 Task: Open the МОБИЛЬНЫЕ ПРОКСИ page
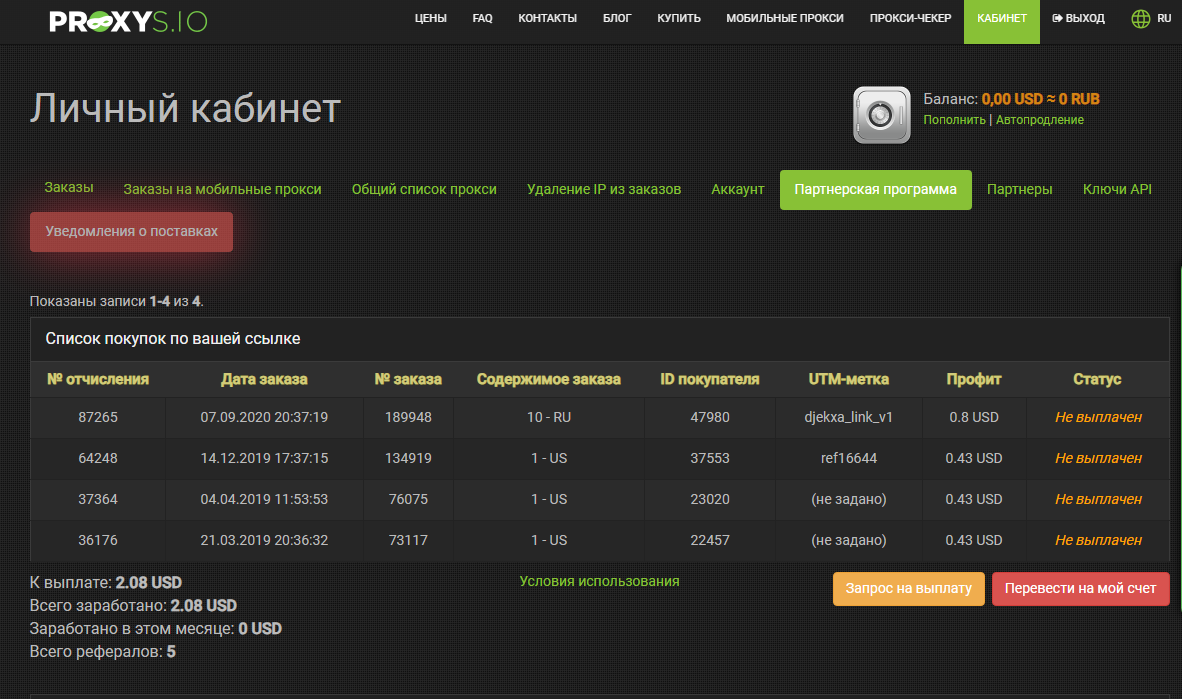click(x=785, y=18)
